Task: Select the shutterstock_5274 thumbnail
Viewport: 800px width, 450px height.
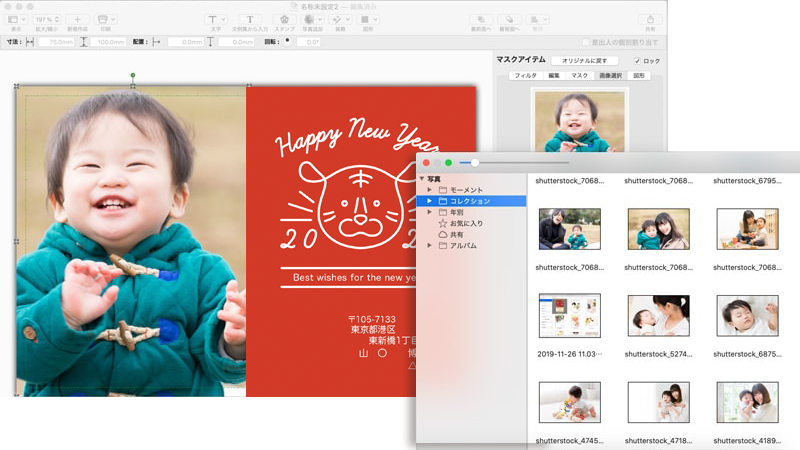Action: [x=658, y=315]
